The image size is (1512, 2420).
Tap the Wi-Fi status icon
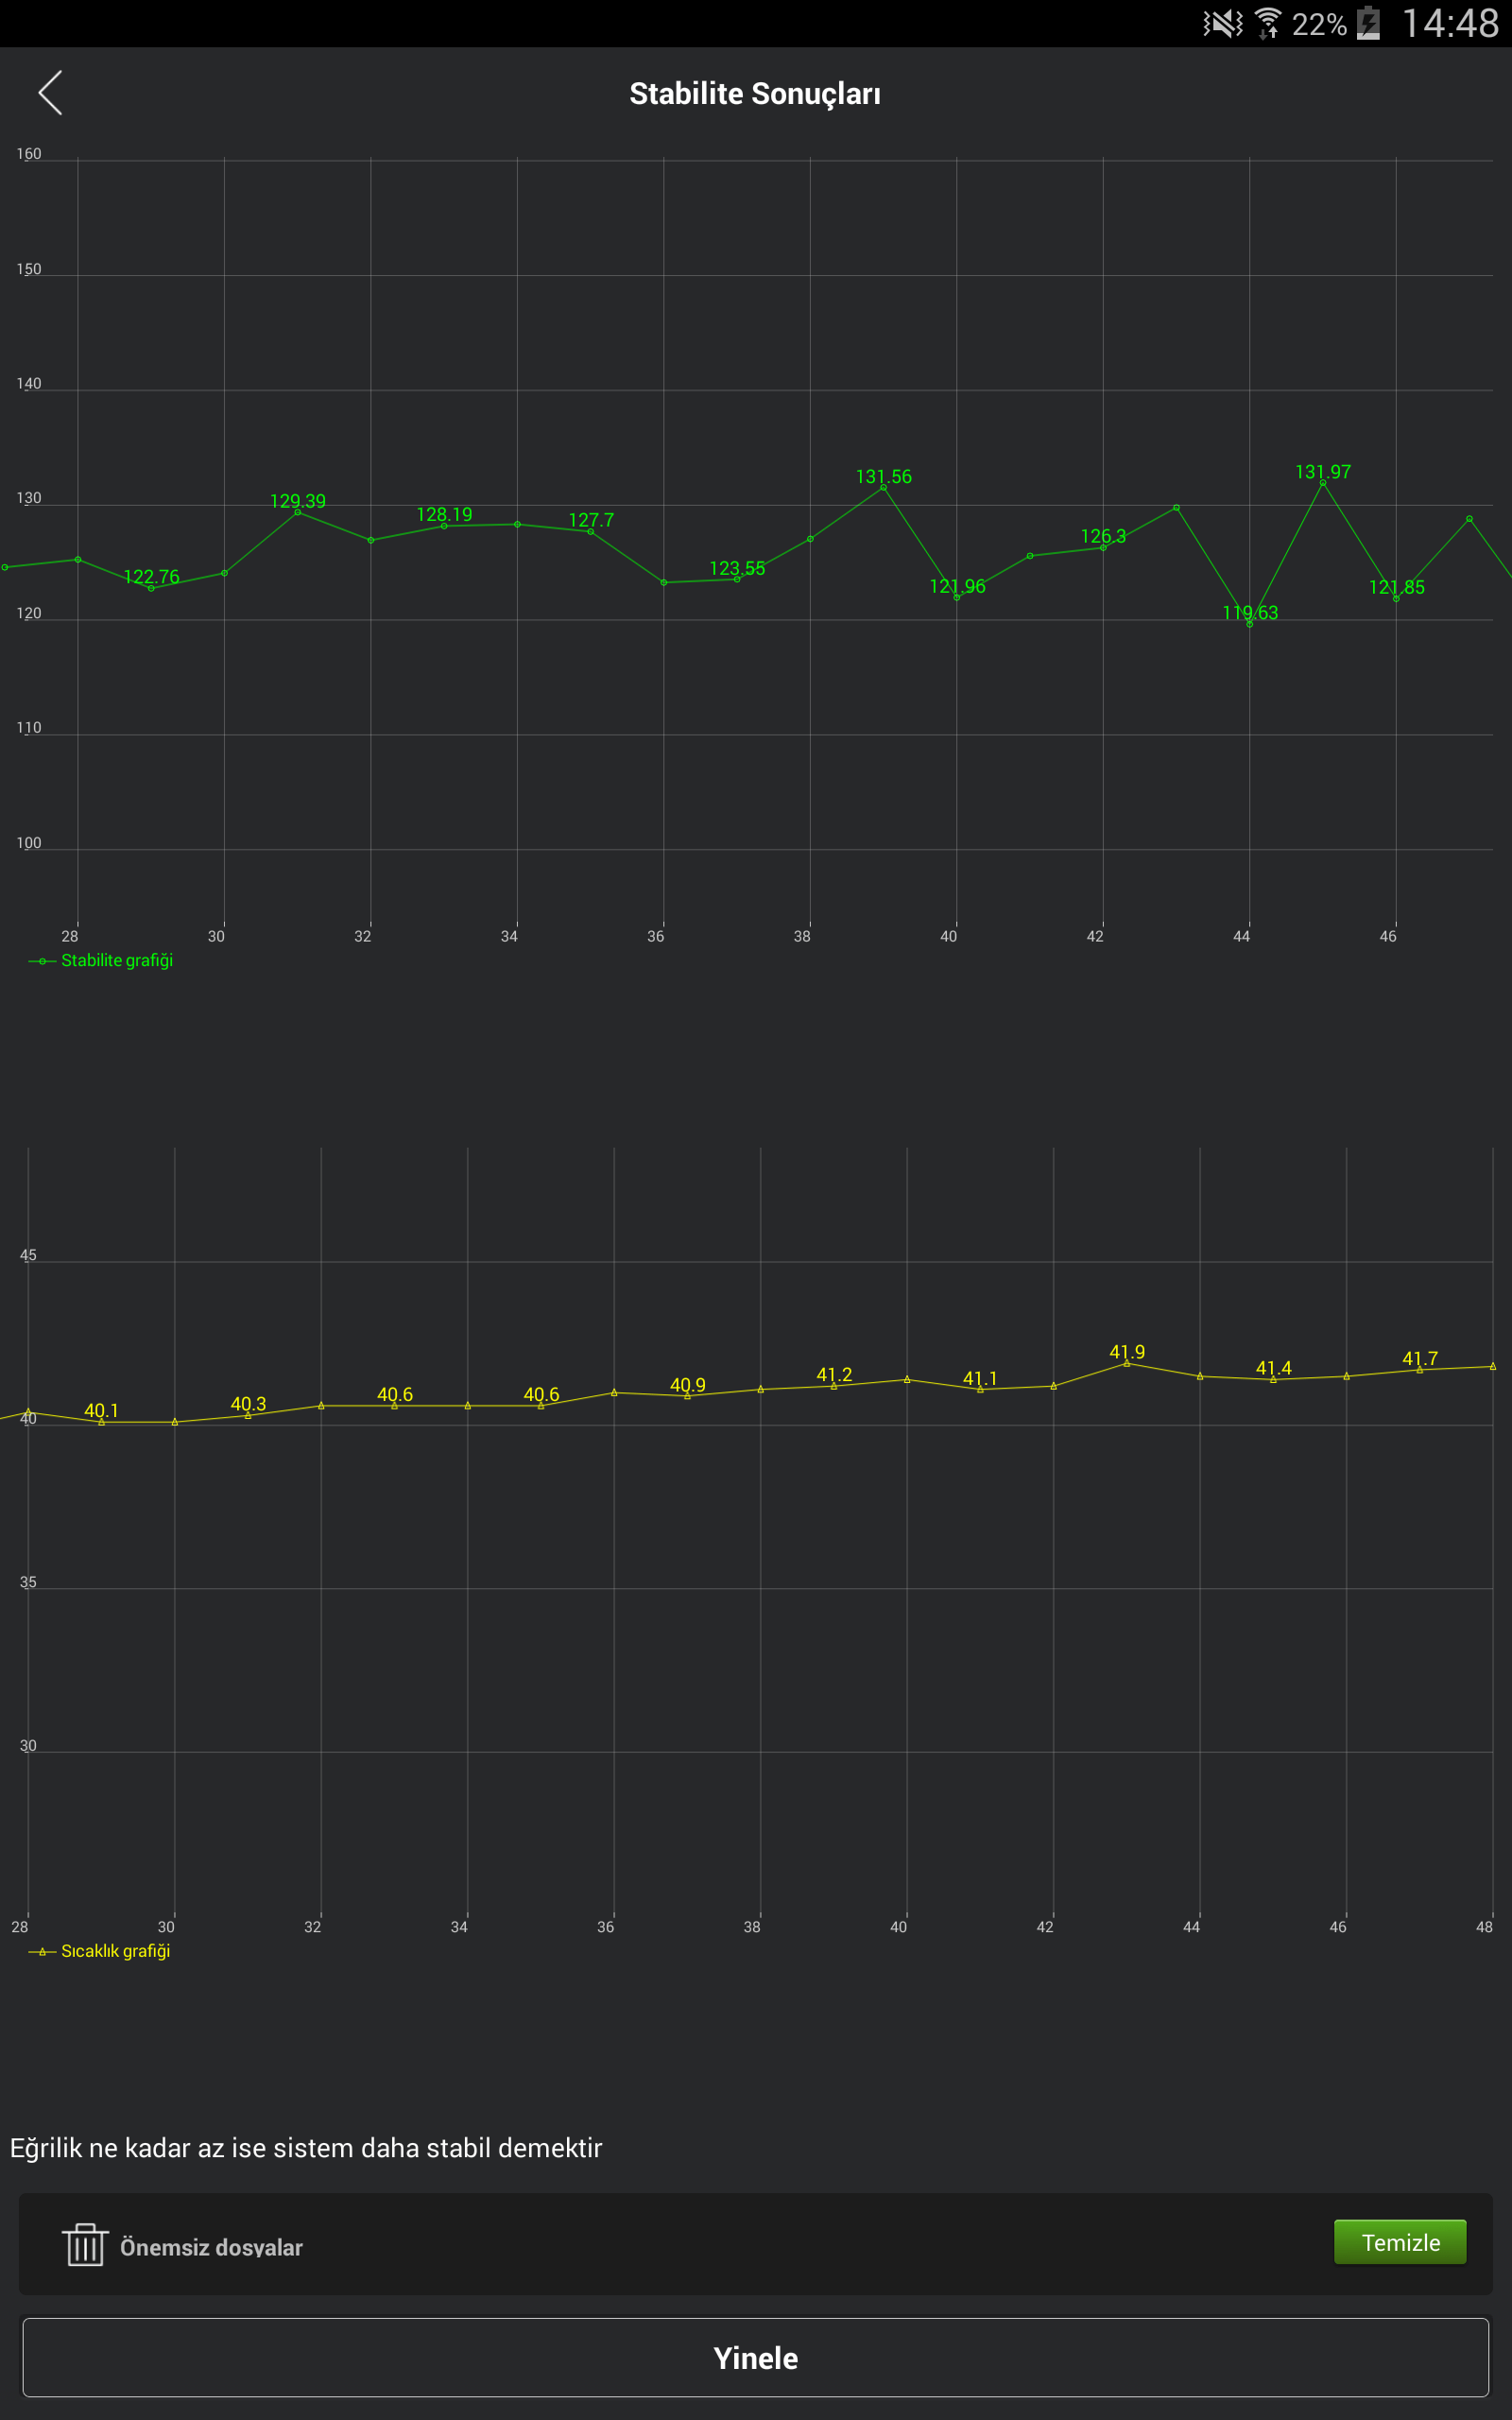click(1268, 23)
